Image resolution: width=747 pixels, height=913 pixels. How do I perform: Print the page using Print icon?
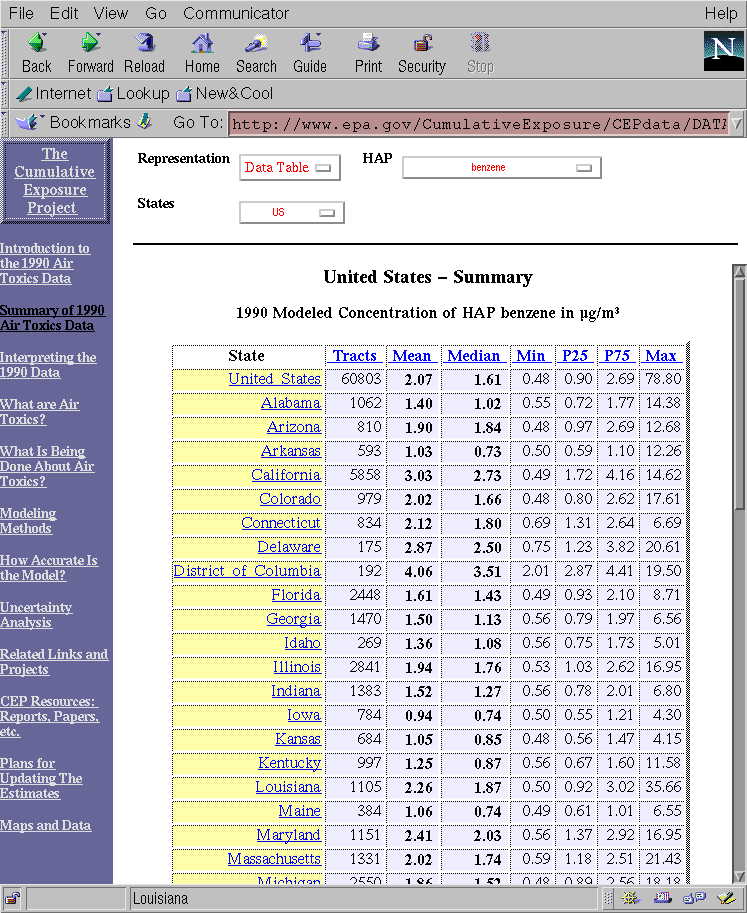pyautogui.click(x=368, y=44)
